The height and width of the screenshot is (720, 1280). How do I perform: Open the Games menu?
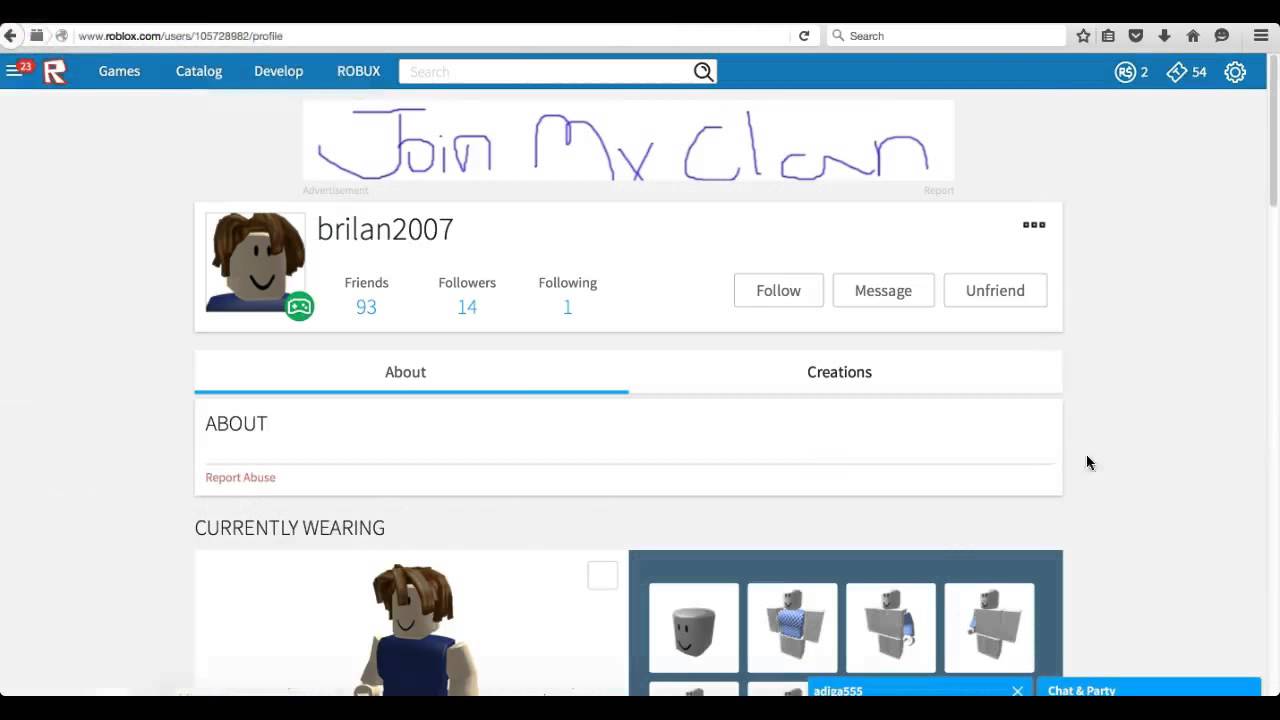pyautogui.click(x=119, y=71)
